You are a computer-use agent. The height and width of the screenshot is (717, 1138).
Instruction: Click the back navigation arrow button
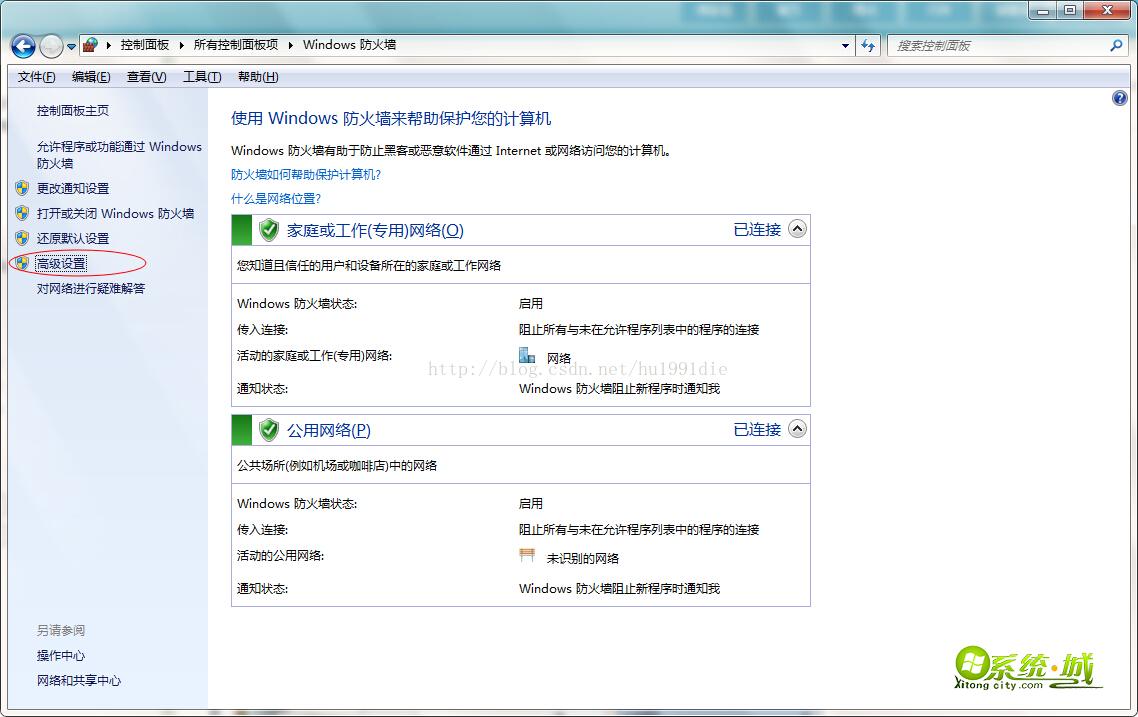(x=23, y=46)
